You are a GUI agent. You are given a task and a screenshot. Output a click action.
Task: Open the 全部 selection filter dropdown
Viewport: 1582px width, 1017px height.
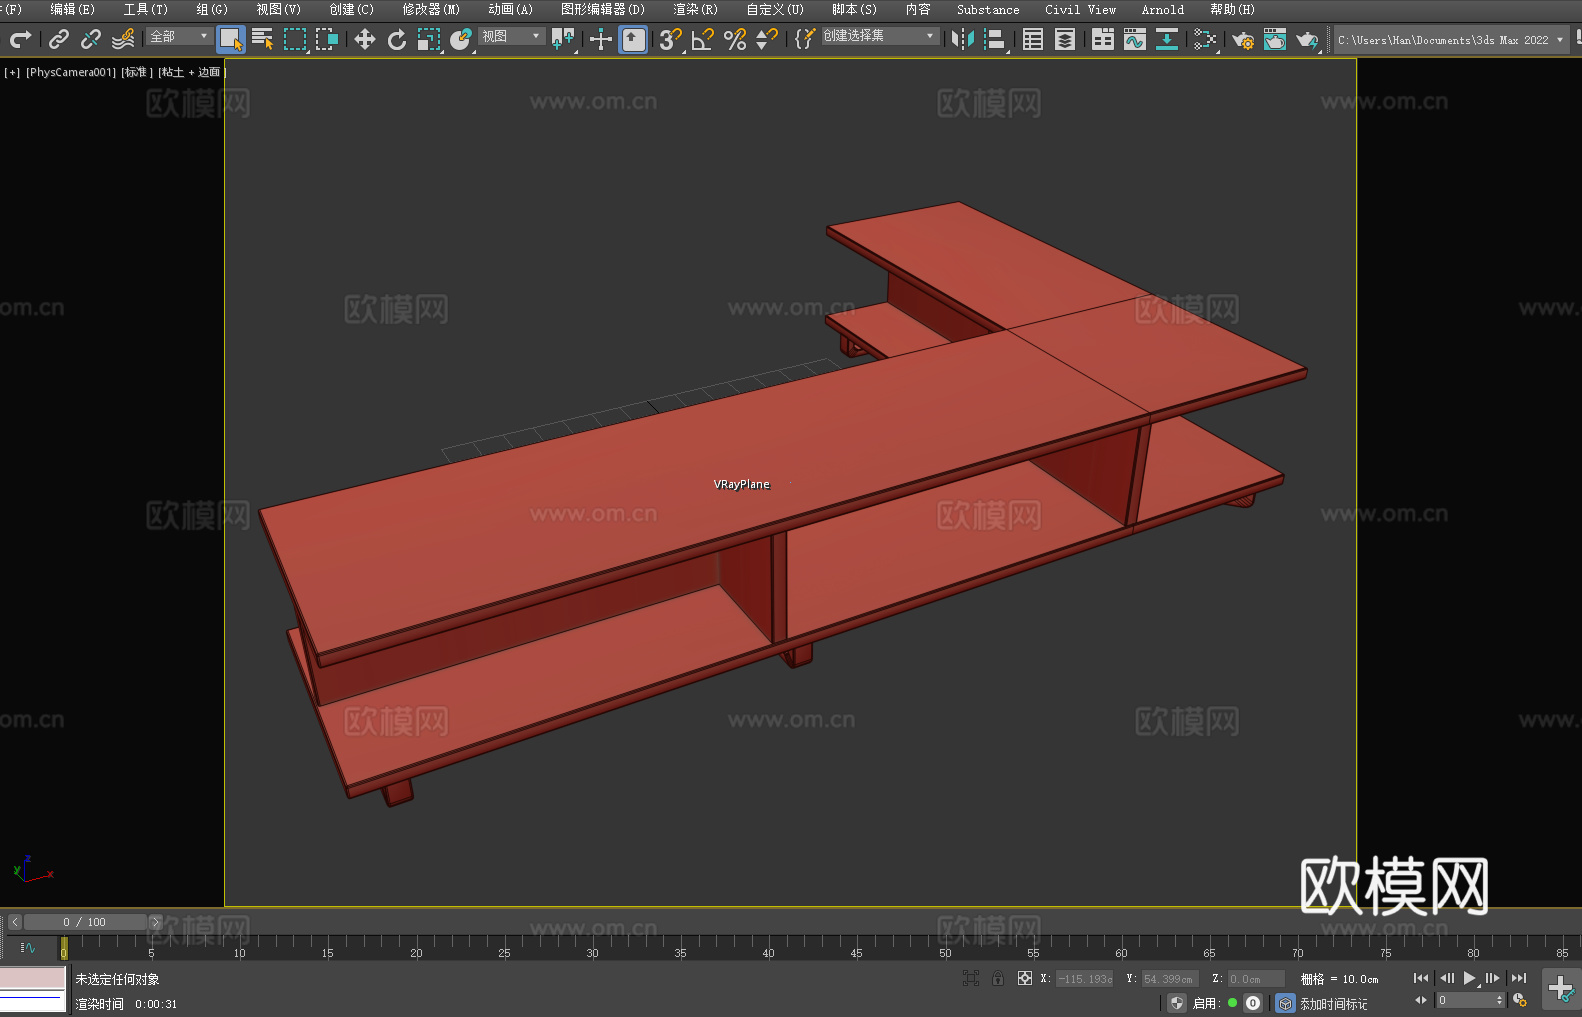179,36
